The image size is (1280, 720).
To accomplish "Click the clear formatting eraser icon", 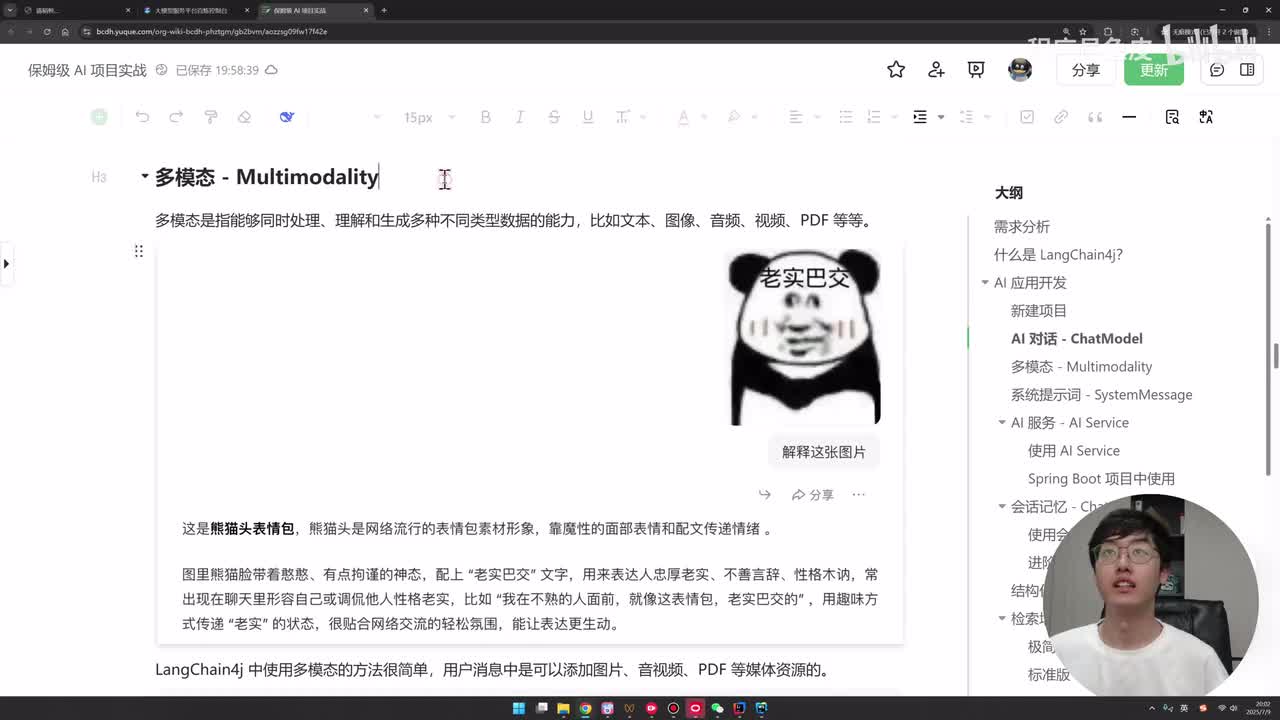I will pos(244,117).
